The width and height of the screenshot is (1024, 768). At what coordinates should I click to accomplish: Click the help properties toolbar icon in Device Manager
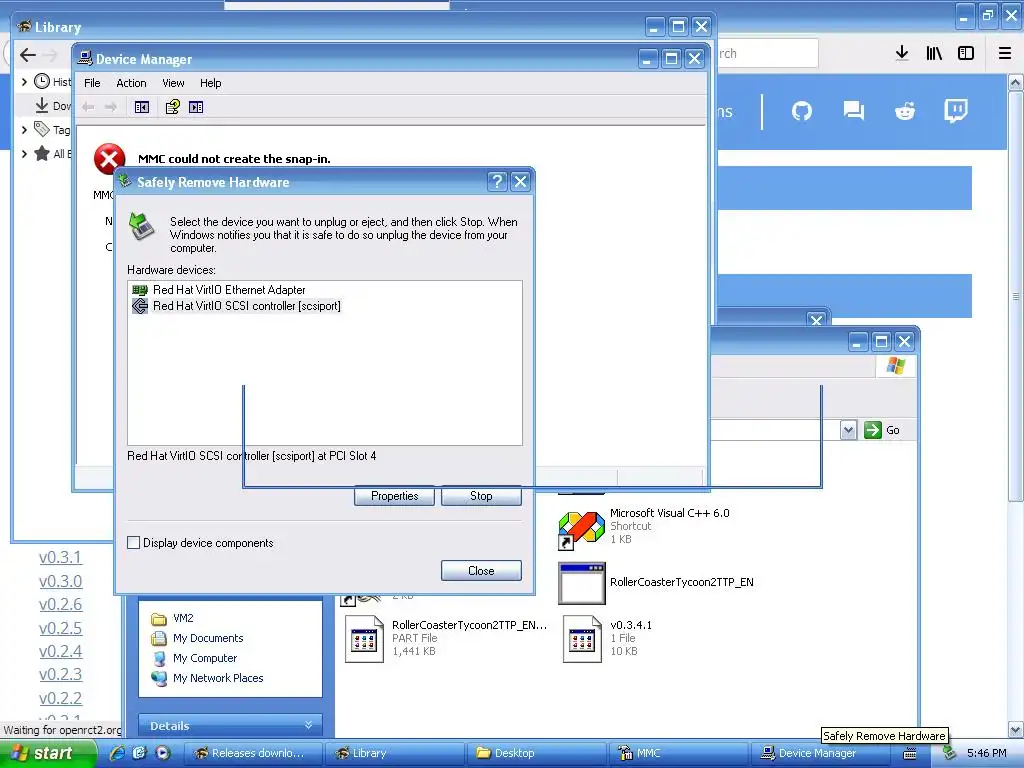coord(172,107)
